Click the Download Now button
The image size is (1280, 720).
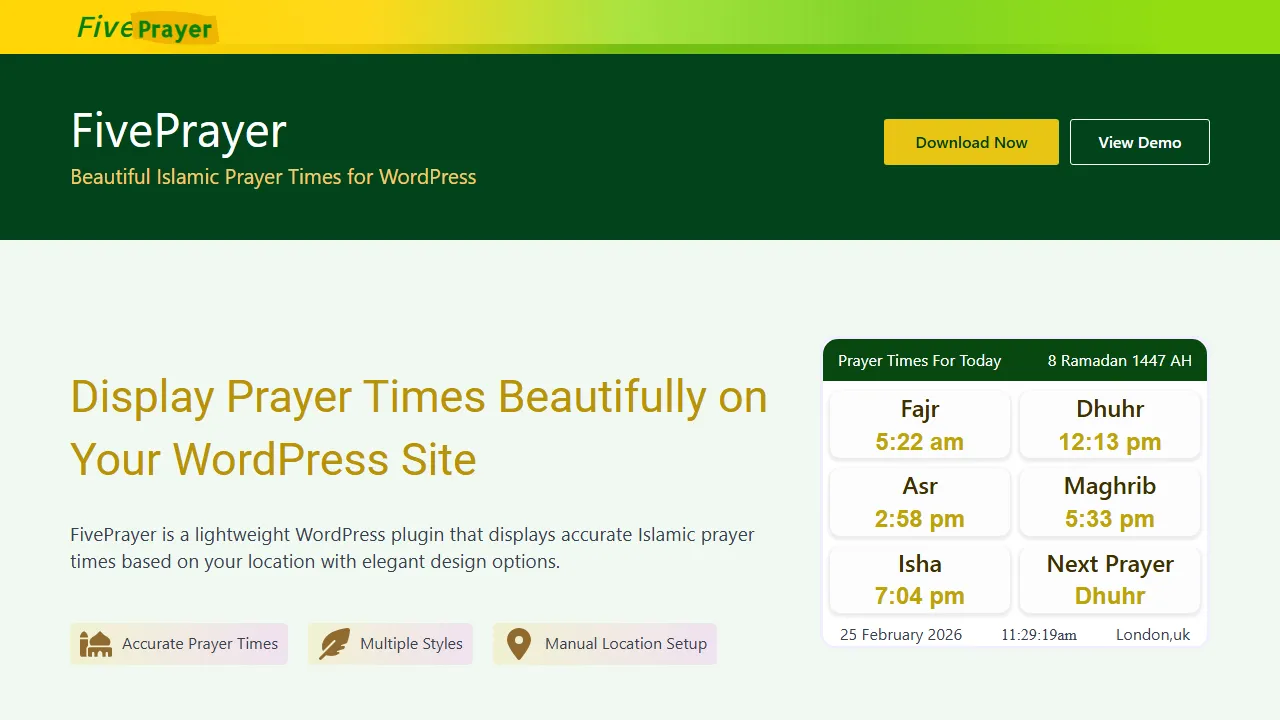[x=971, y=142]
